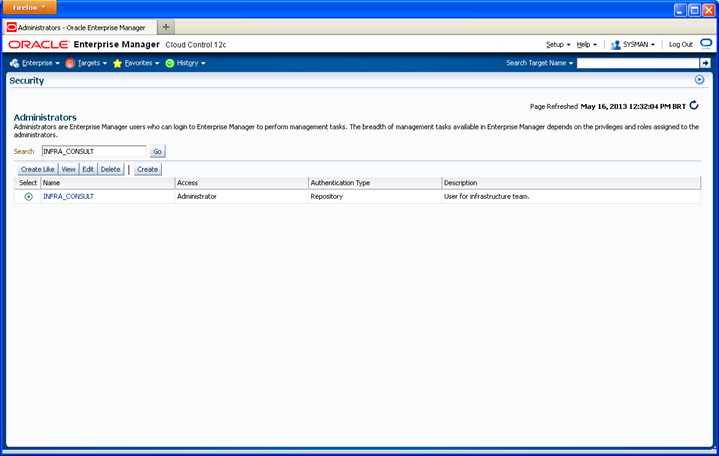The image size is (719, 456).
Task: Click the Enterprise globe icon
Action: 14,63
